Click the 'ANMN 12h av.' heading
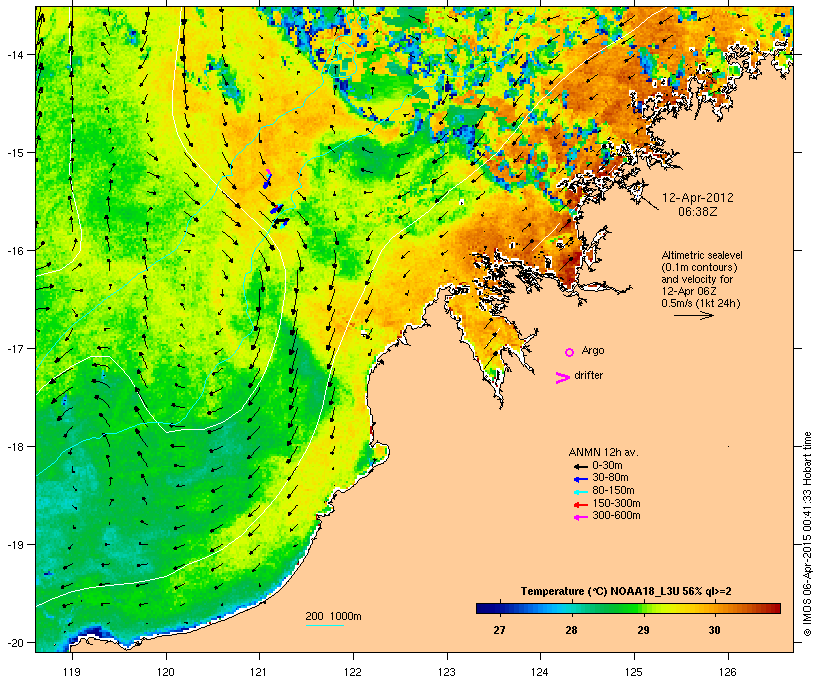 [x=603, y=452]
